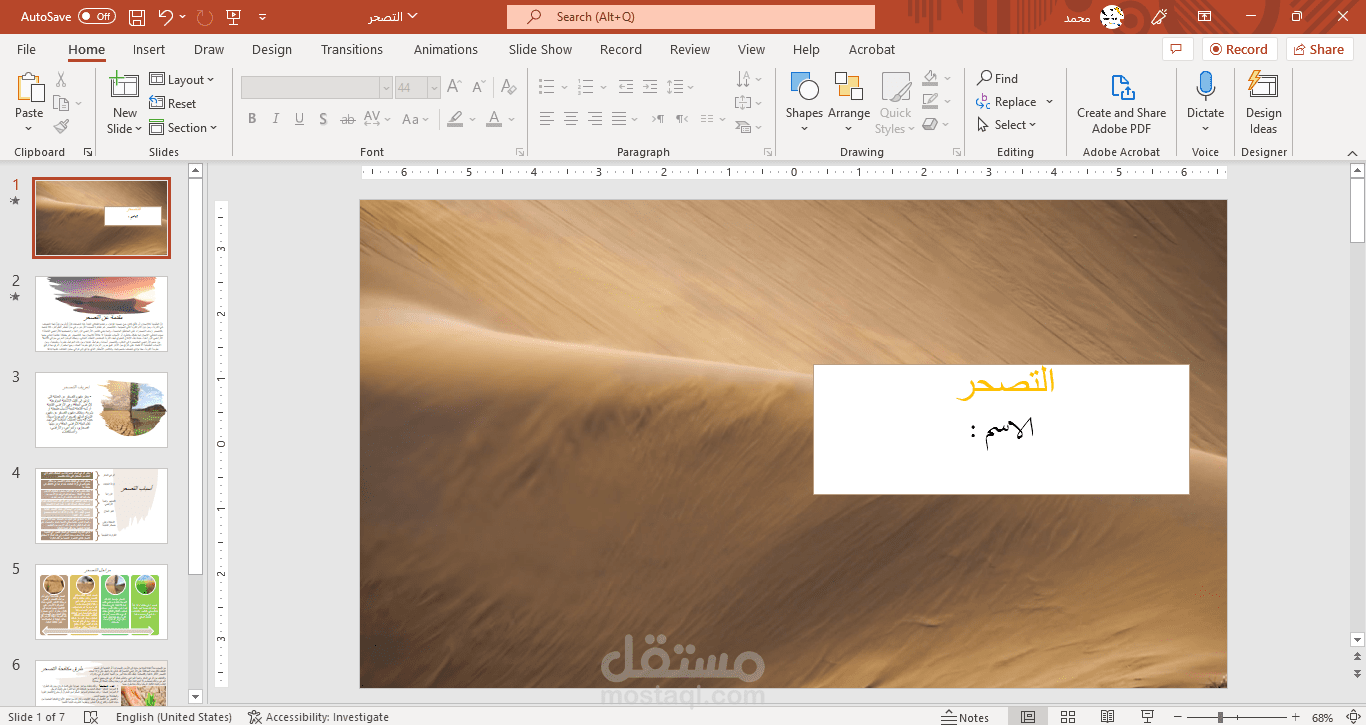Open the Transitions tab
The image size is (1366, 725).
[x=352, y=49]
